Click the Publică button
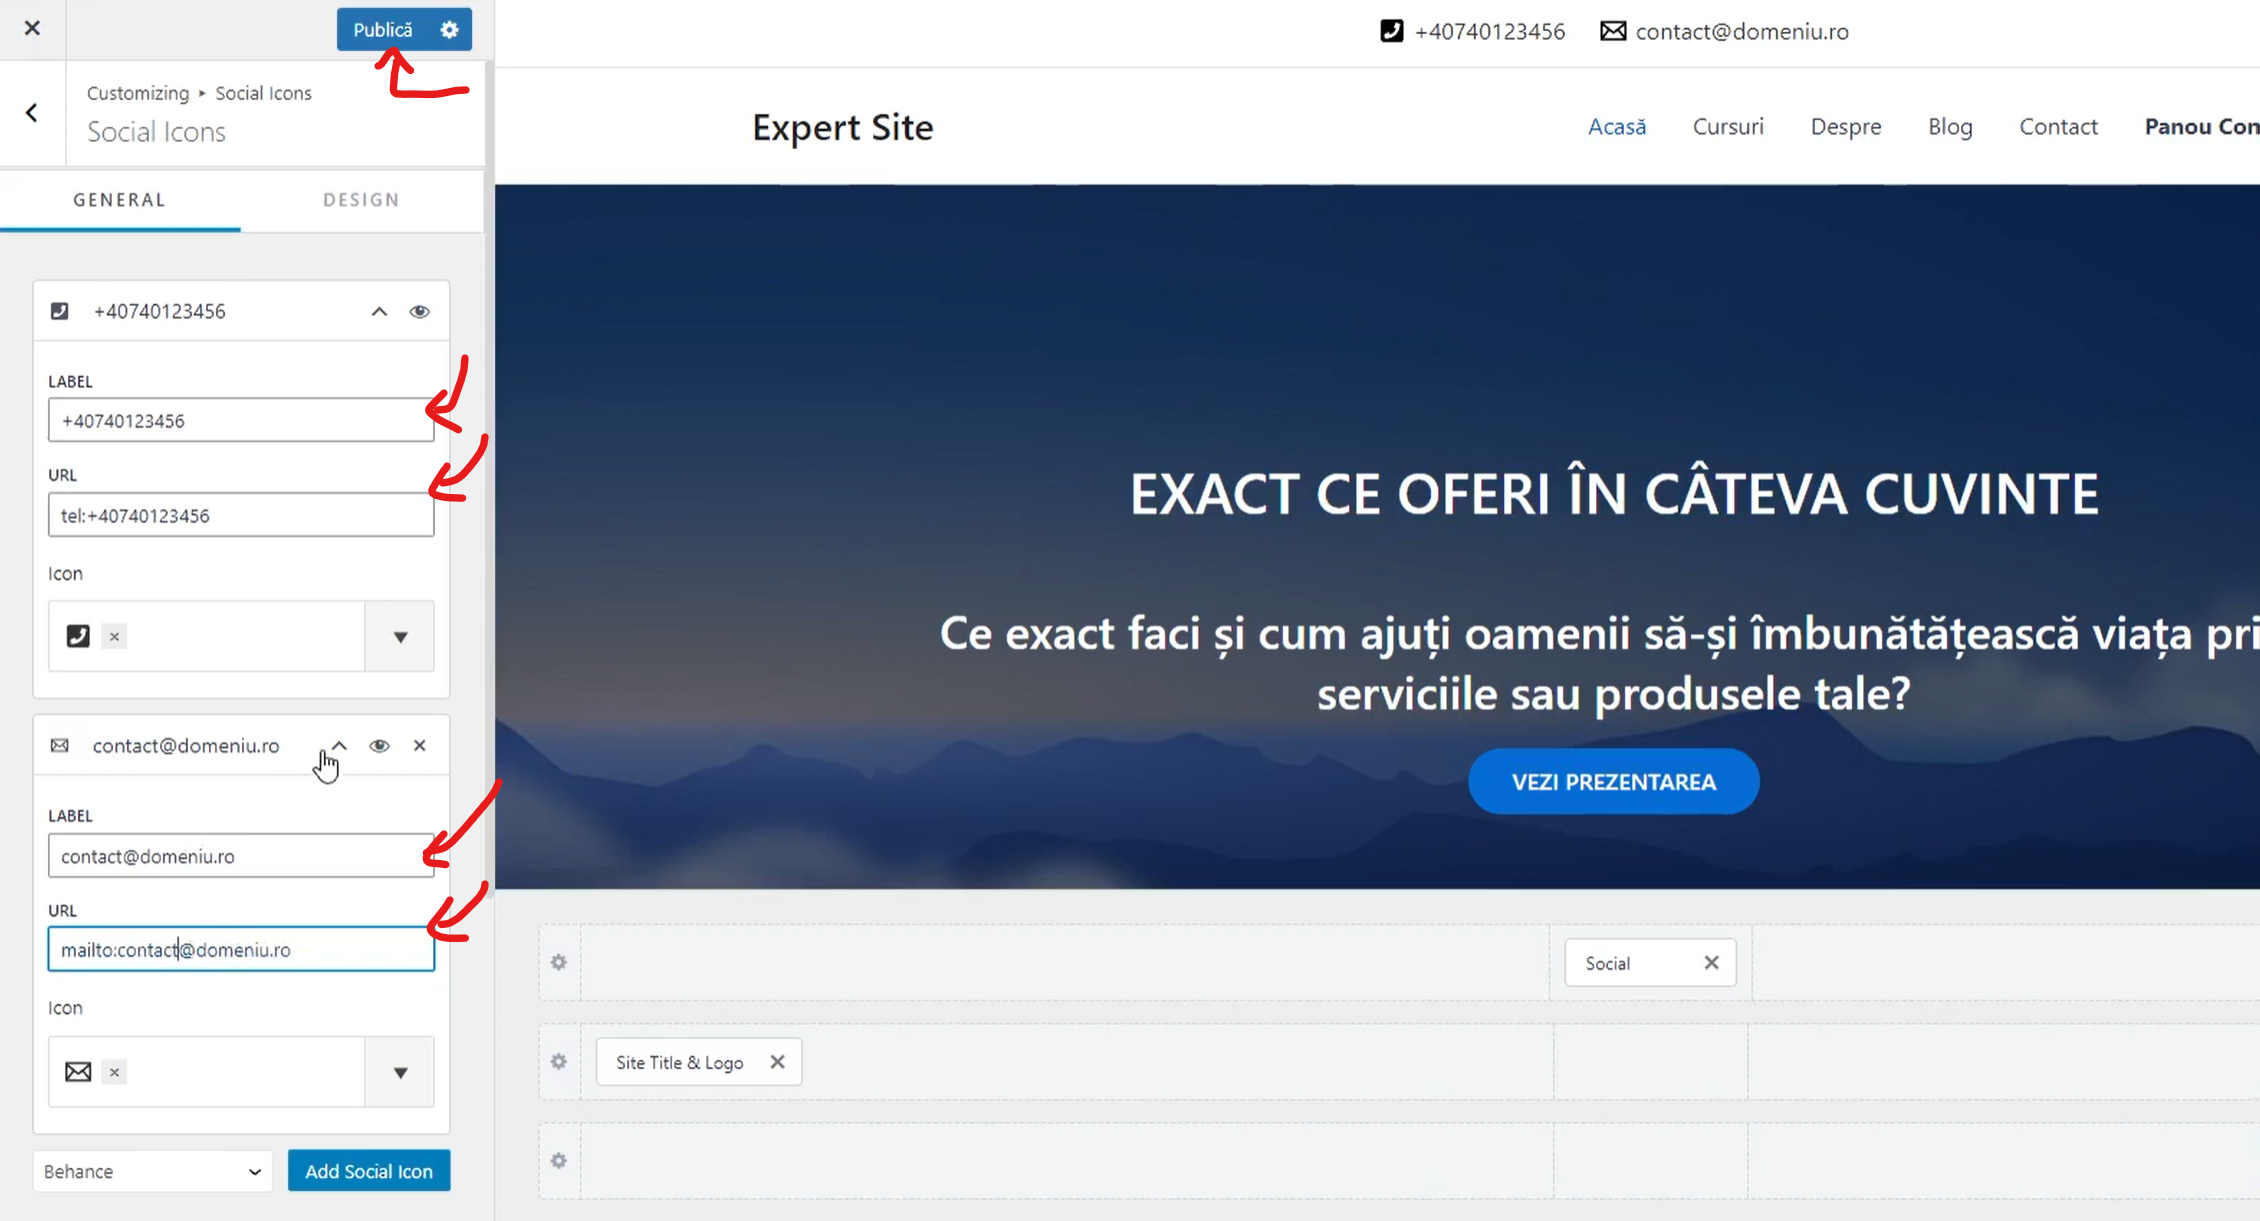 [x=382, y=30]
